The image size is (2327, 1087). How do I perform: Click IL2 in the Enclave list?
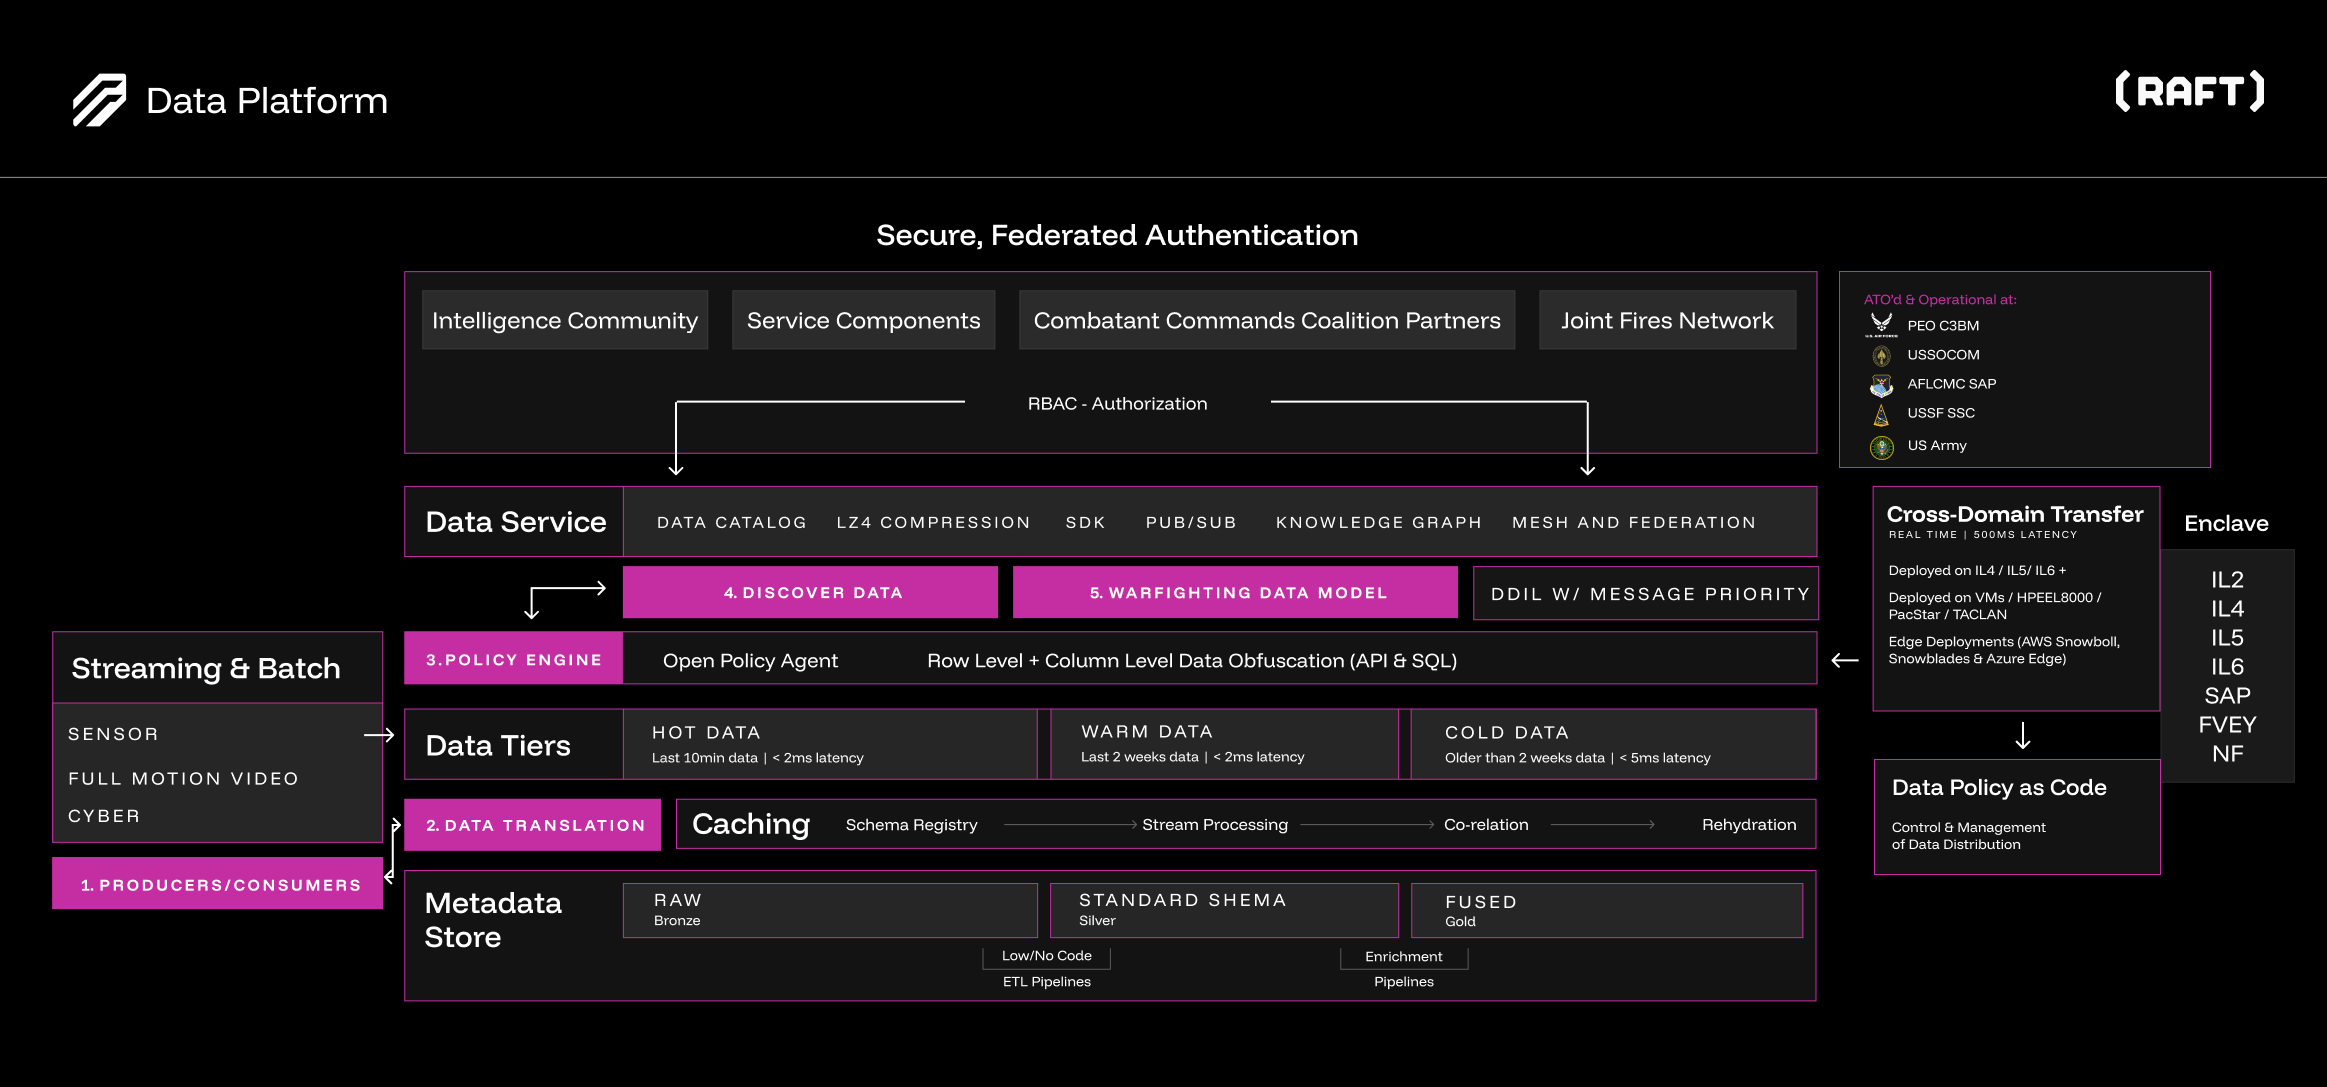click(x=2227, y=580)
